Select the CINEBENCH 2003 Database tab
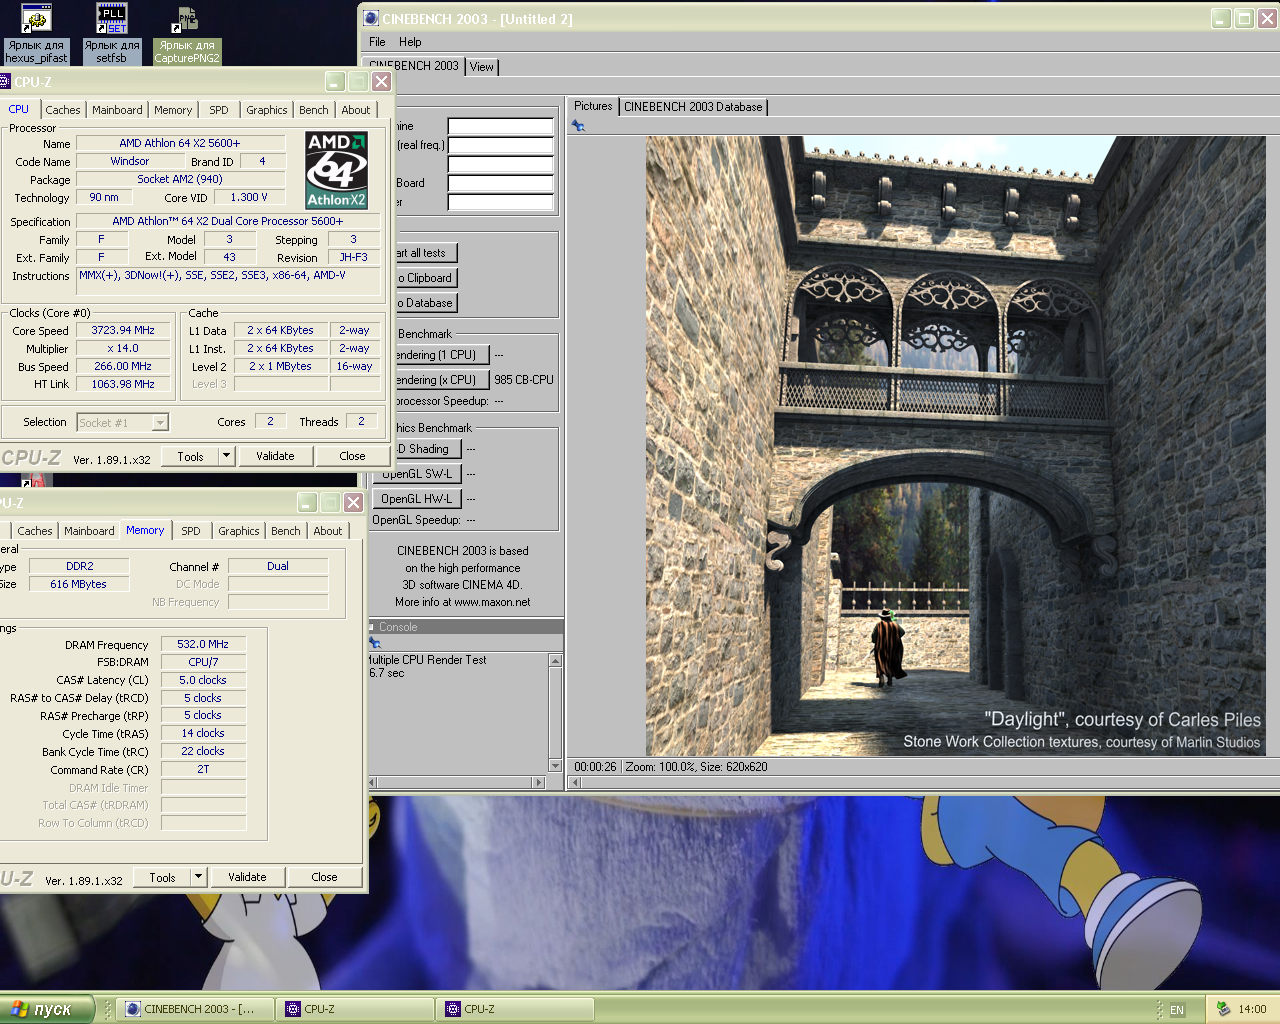 [x=693, y=107]
